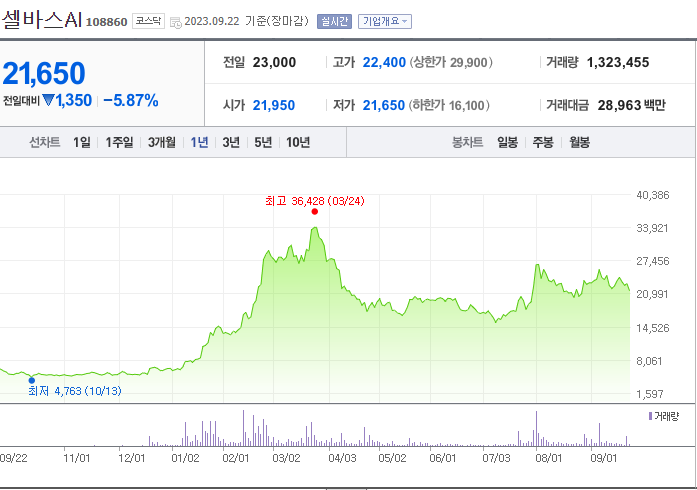The width and height of the screenshot is (697, 490).
Task: Select the 1년 chart period
Action: (199, 142)
